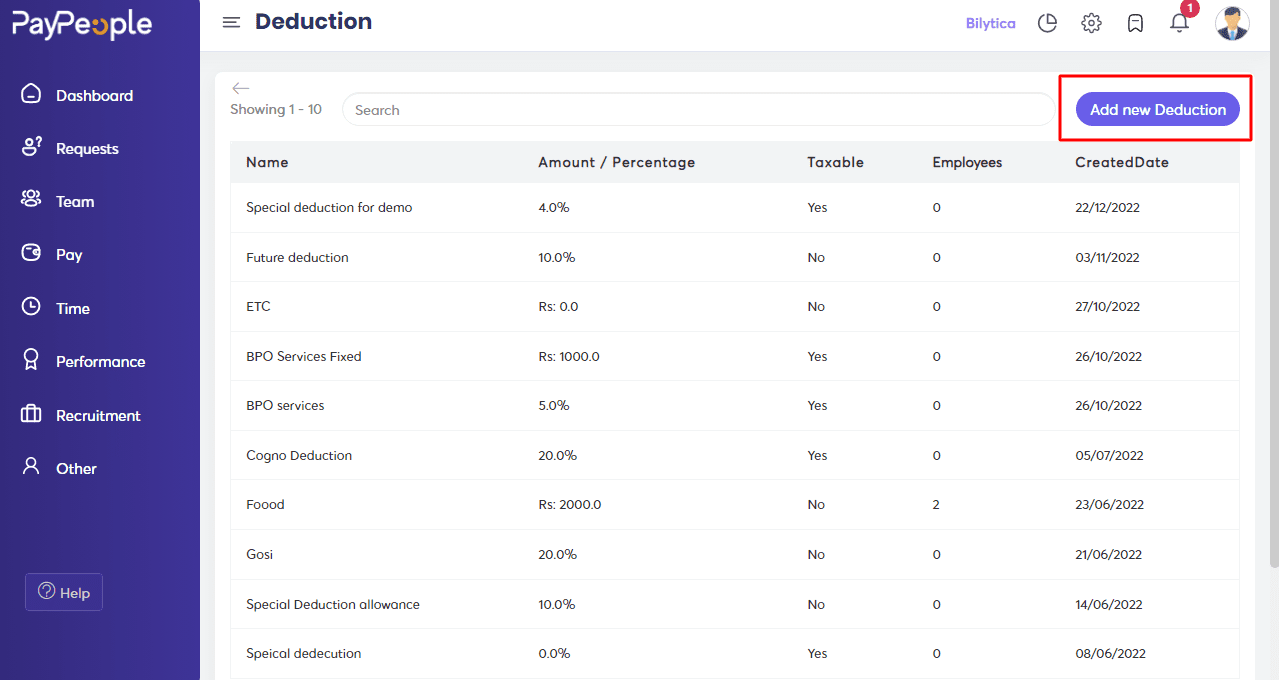Click the Add new Deduction button
Image resolution: width=1279 pixels, height=680 pixels.
tap(1157, 110)
